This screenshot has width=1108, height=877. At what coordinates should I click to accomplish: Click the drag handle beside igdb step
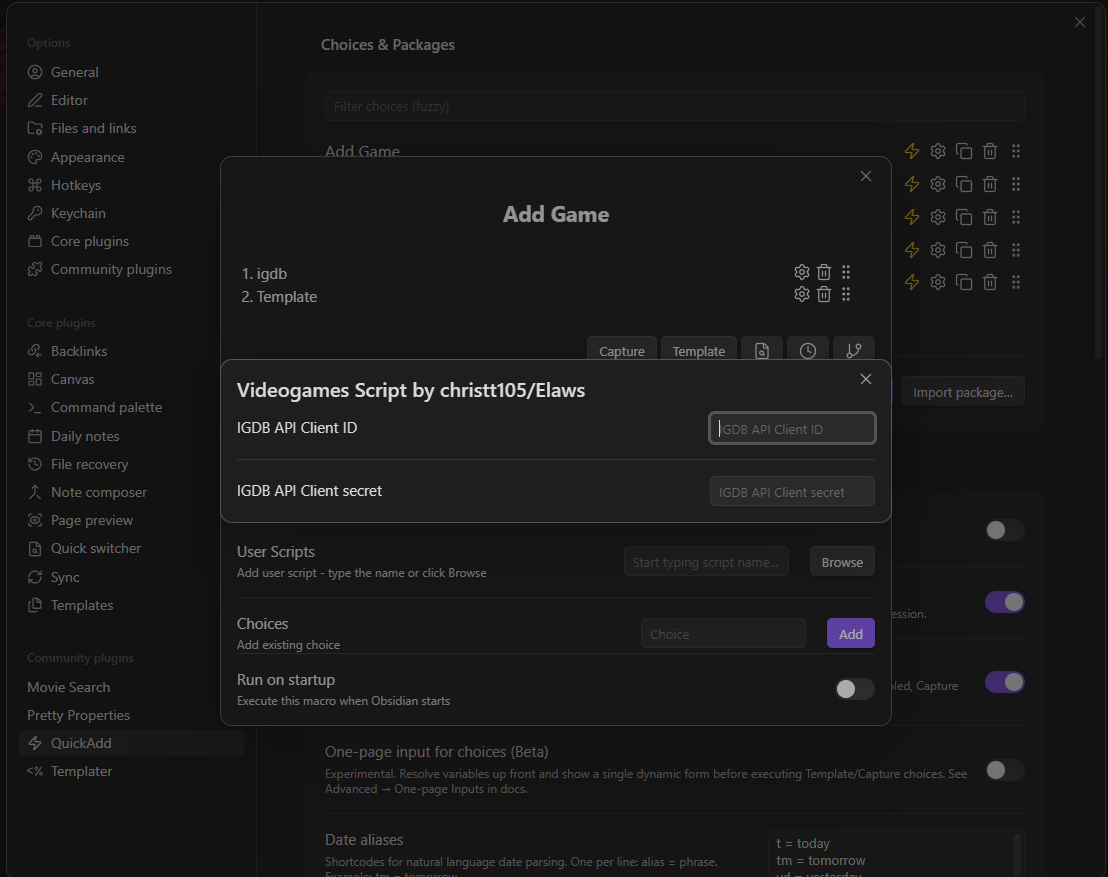point(846,272)
